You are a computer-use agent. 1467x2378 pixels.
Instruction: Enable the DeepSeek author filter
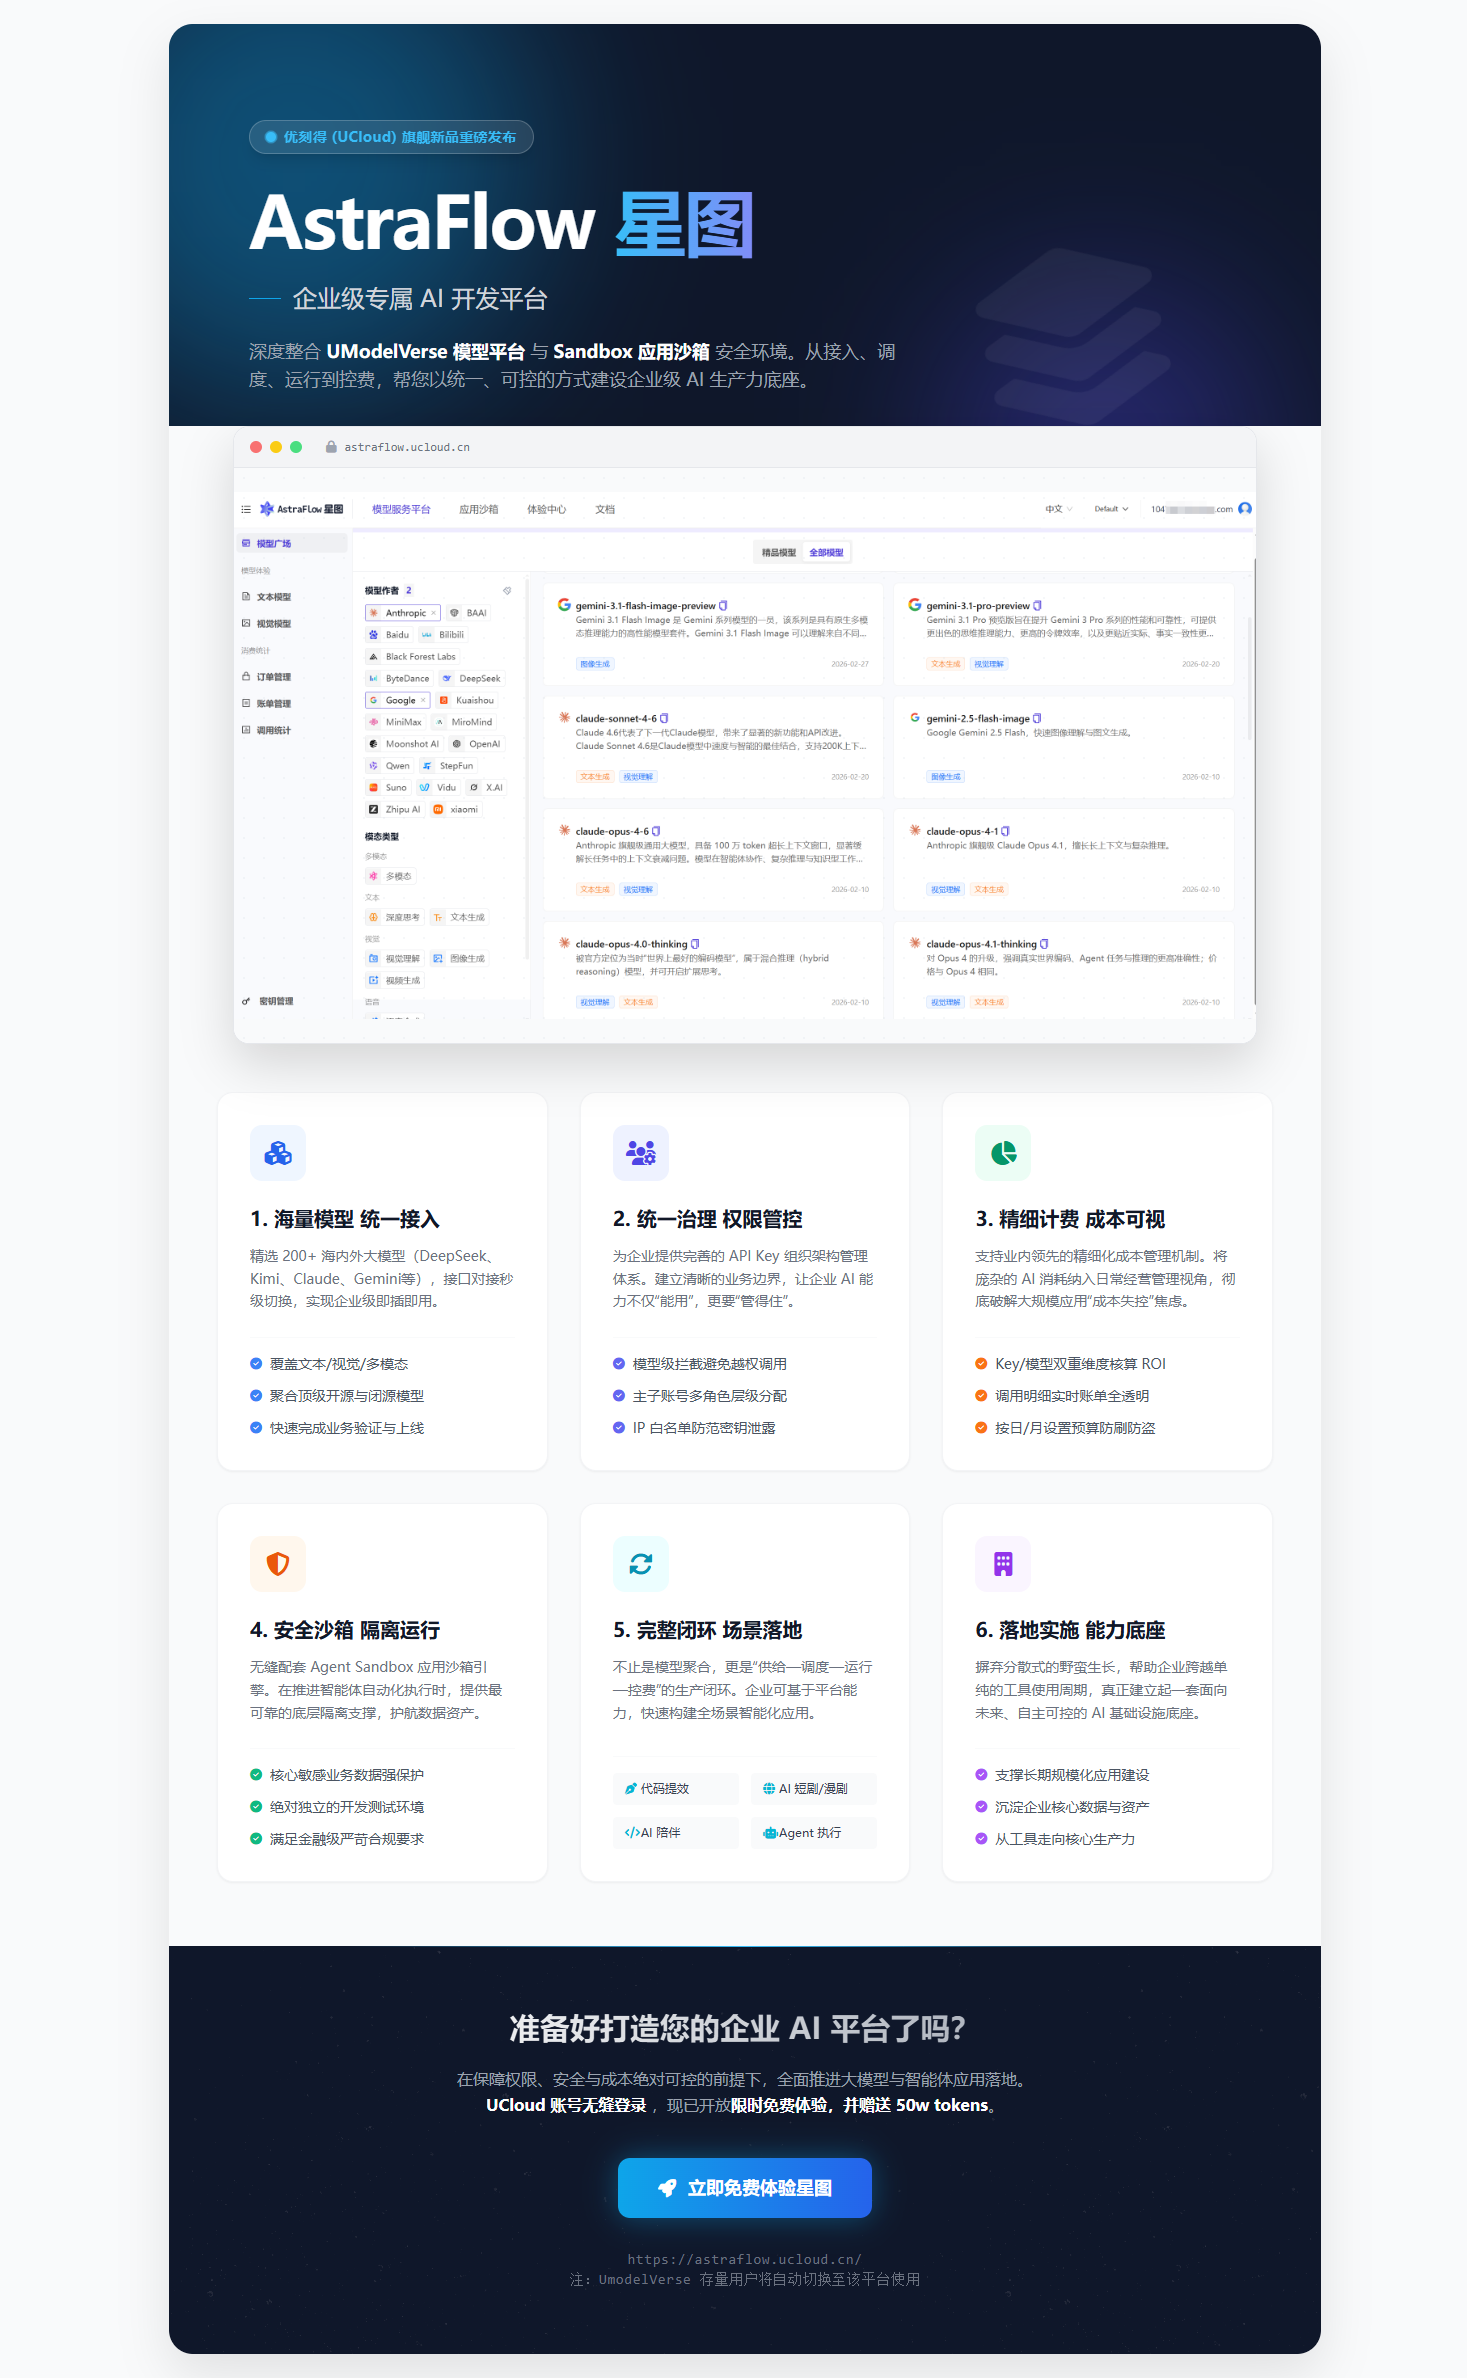(x=472, y=679)
